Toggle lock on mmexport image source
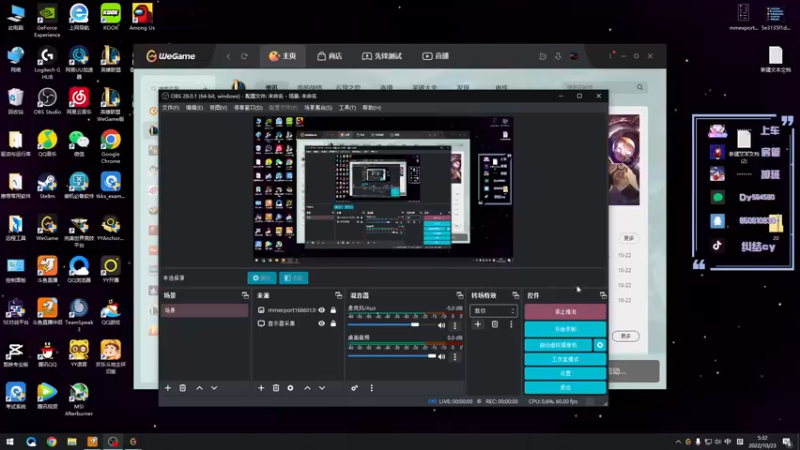 333,310
